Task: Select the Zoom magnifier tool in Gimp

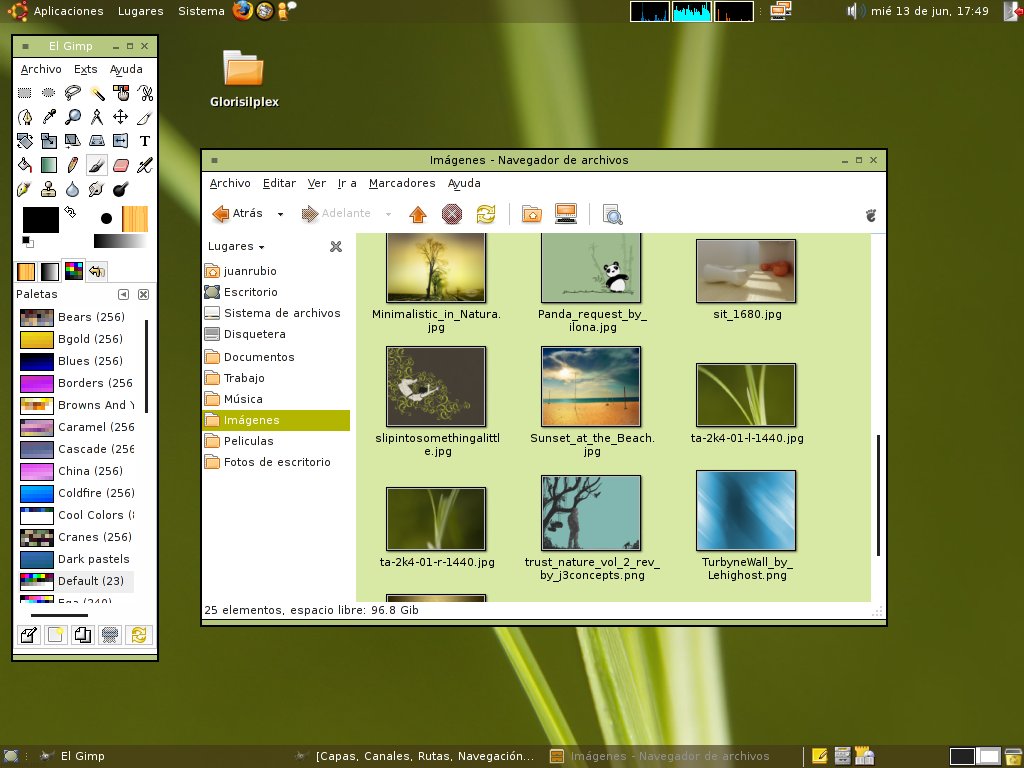Action: 72,117
